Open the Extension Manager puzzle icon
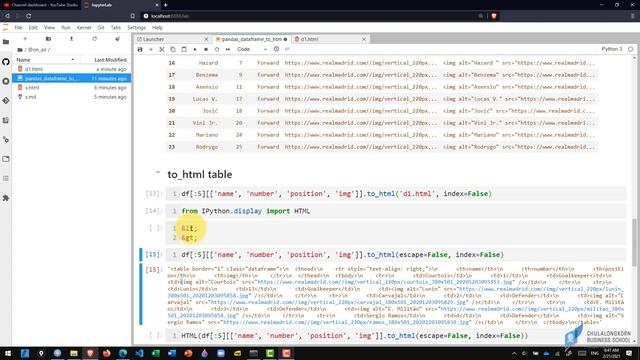Screen dimensions: 640x360 (x=6, y=198)
